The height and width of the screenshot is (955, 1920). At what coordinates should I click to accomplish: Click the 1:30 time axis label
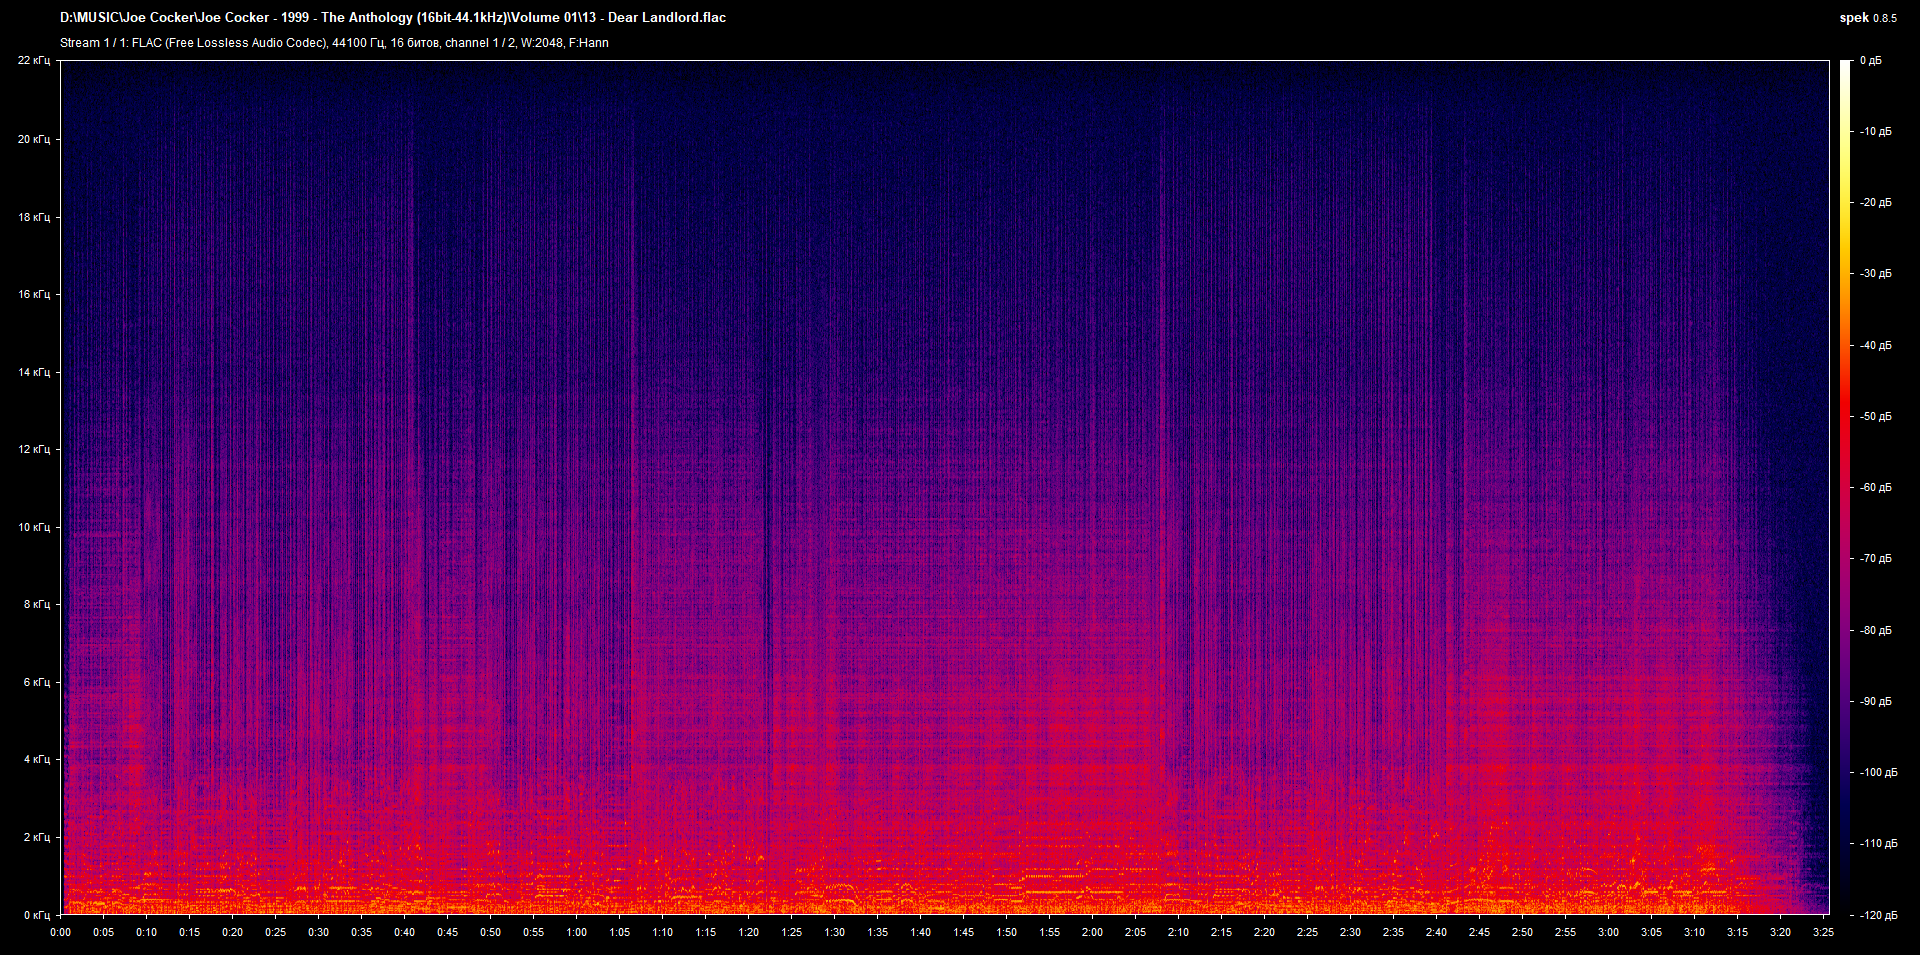tap(834, 932)
